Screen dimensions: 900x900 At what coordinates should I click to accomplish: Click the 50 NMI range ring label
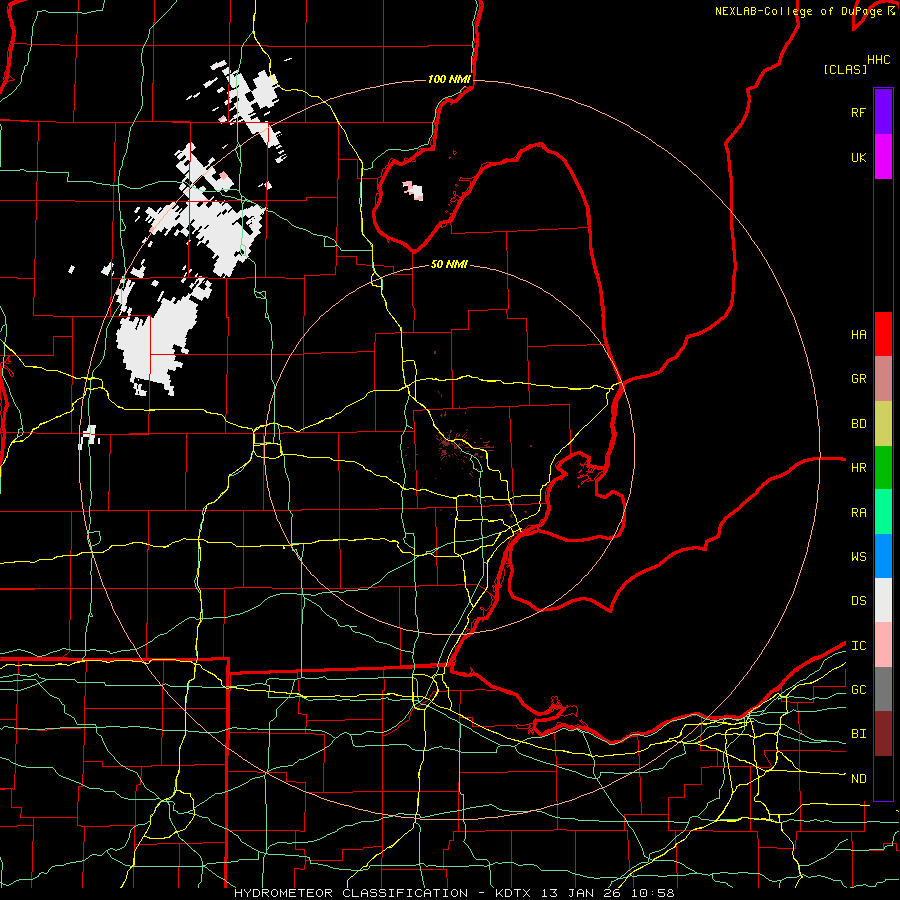[449, 264]
